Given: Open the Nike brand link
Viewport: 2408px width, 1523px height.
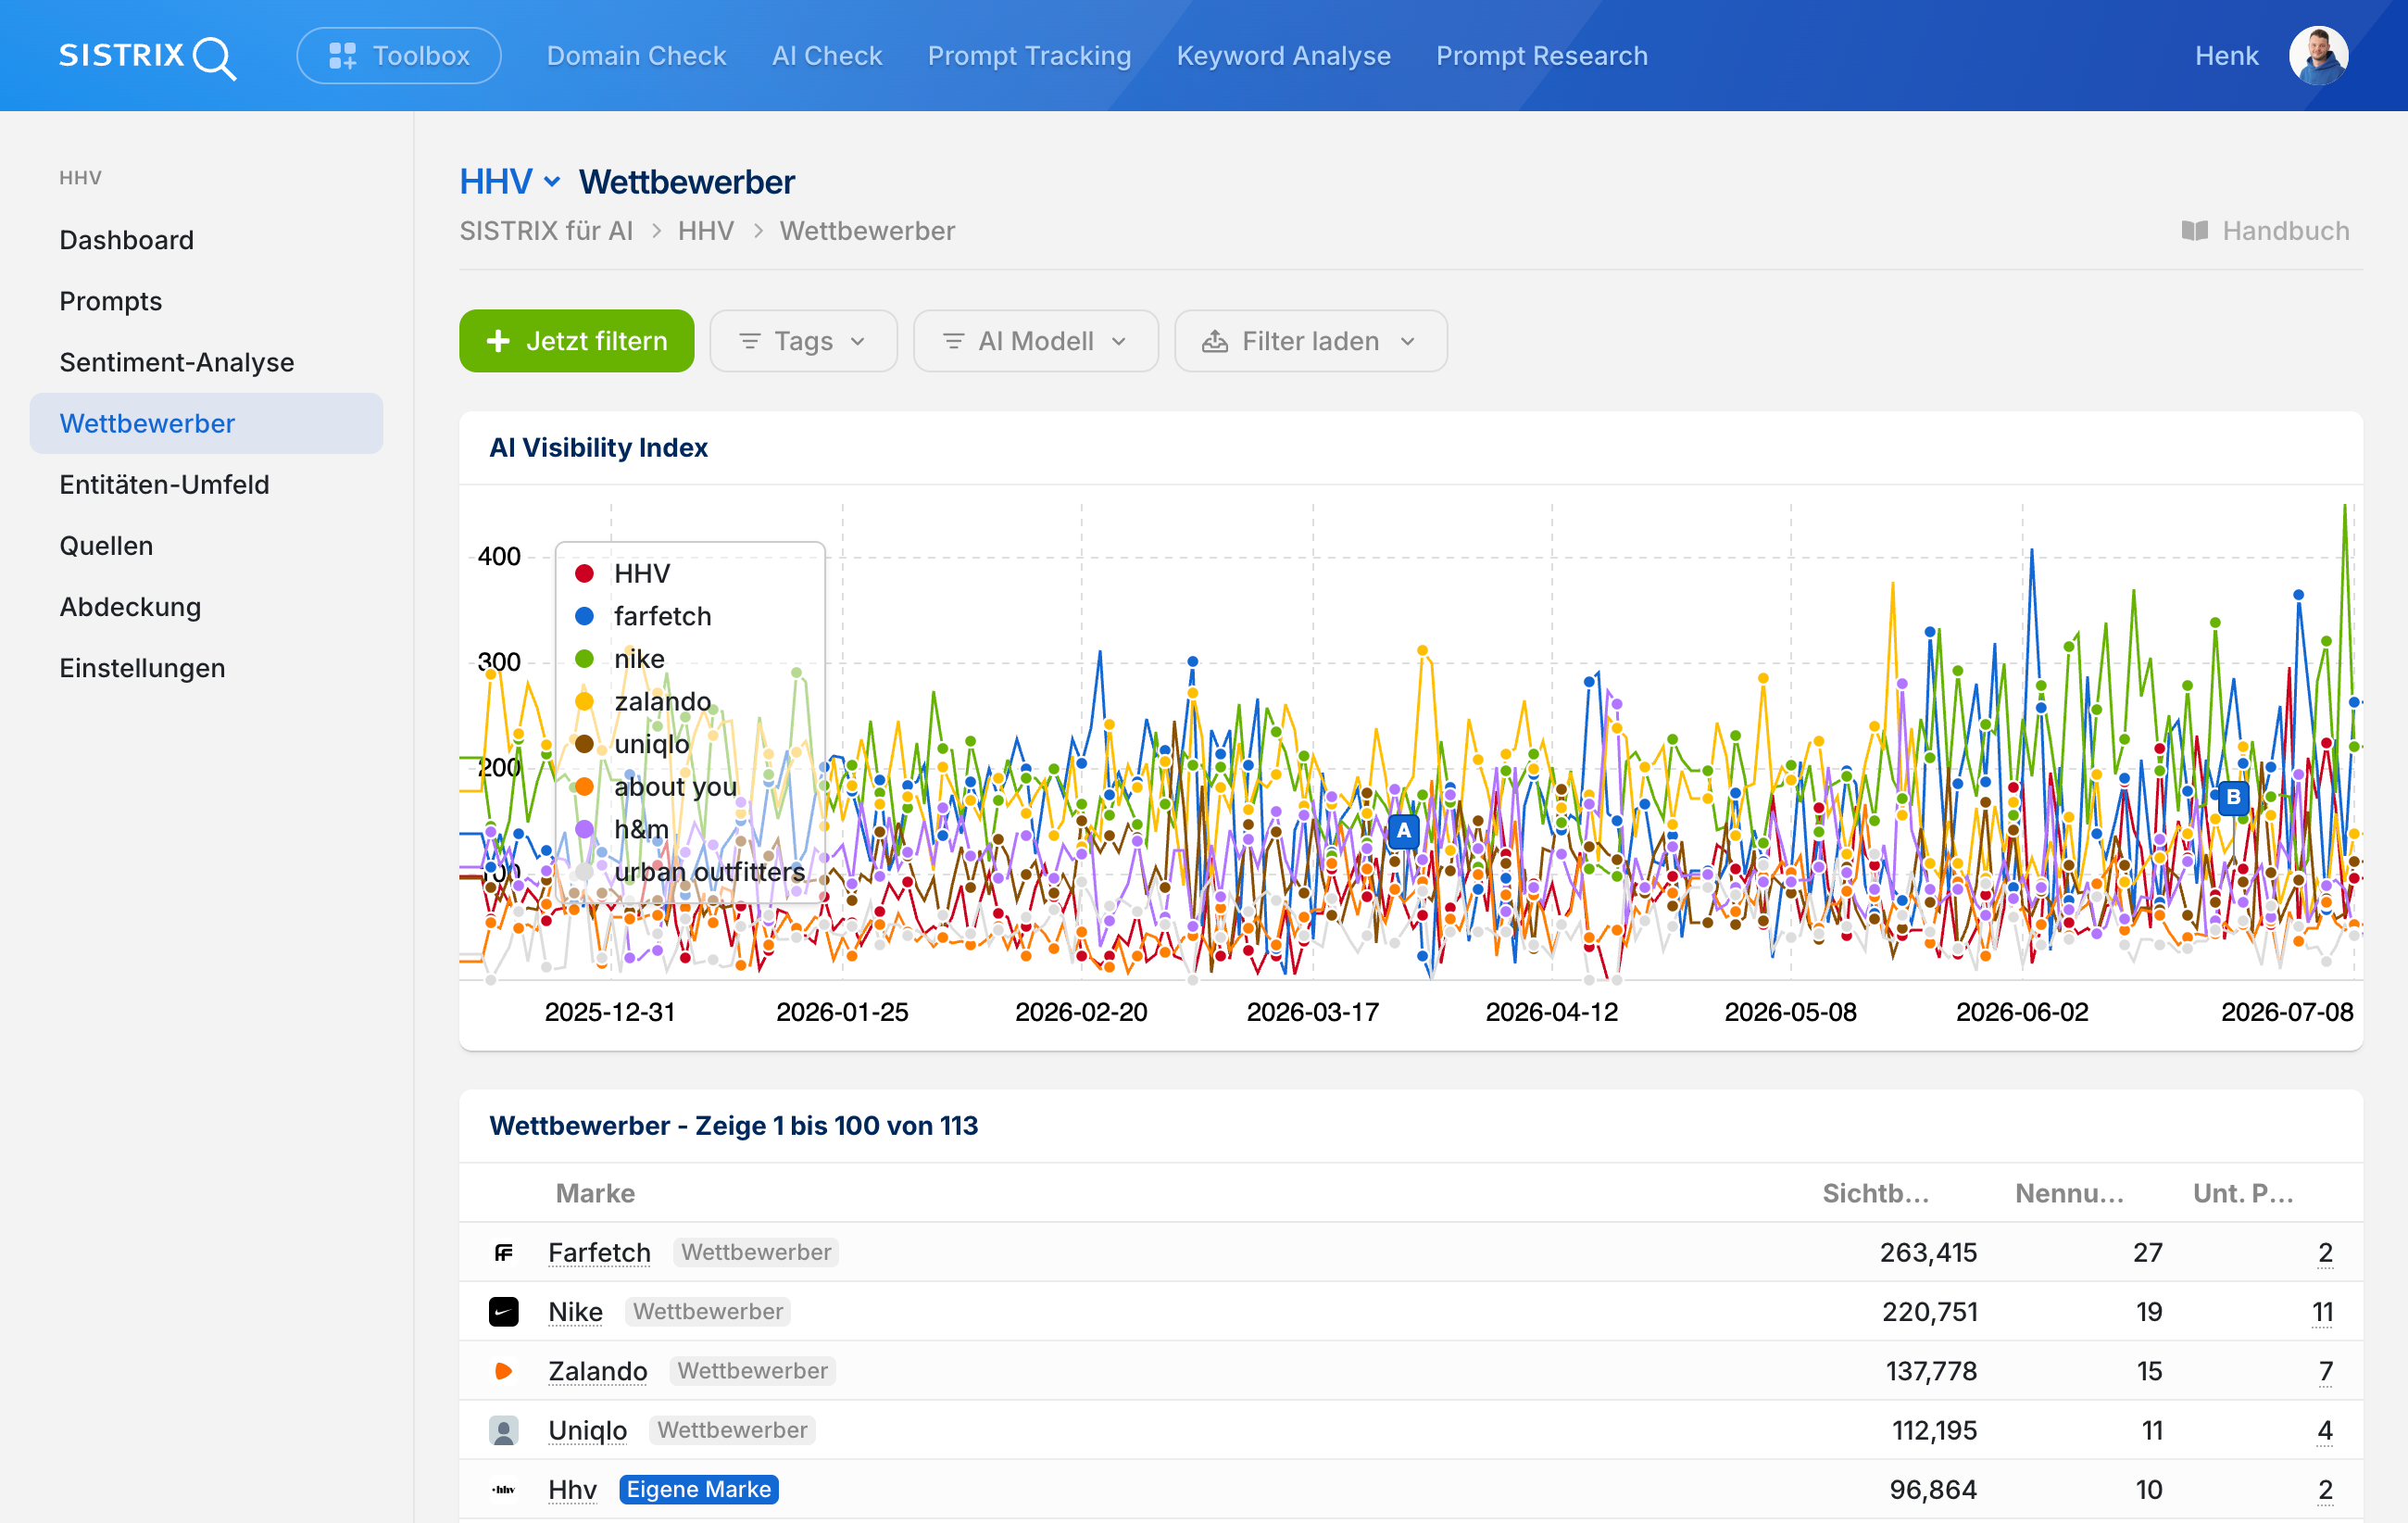Looking at the screenshot, I should tap(575, 1311).
